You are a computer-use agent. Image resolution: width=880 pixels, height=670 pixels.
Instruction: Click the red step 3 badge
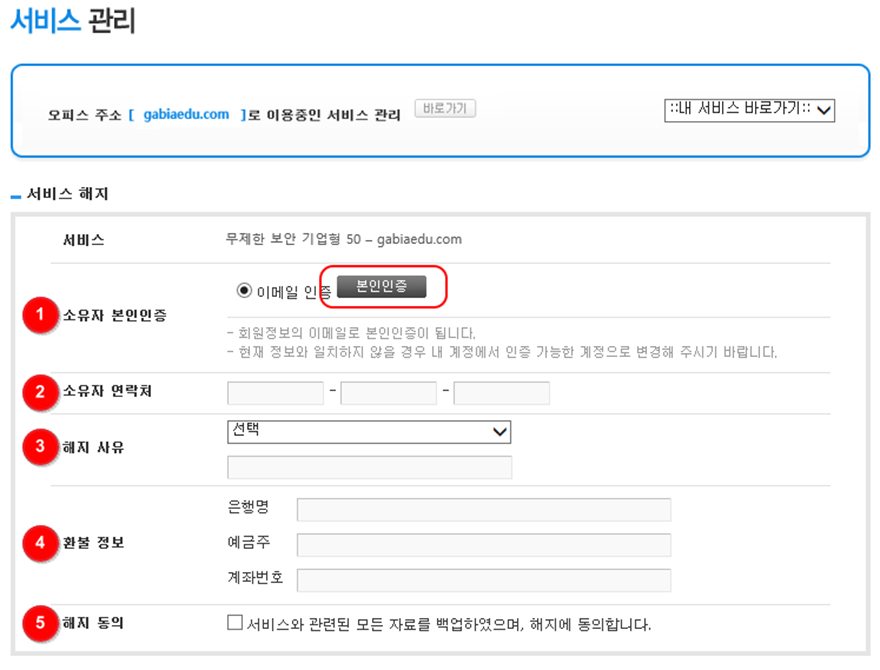[40, 447]
